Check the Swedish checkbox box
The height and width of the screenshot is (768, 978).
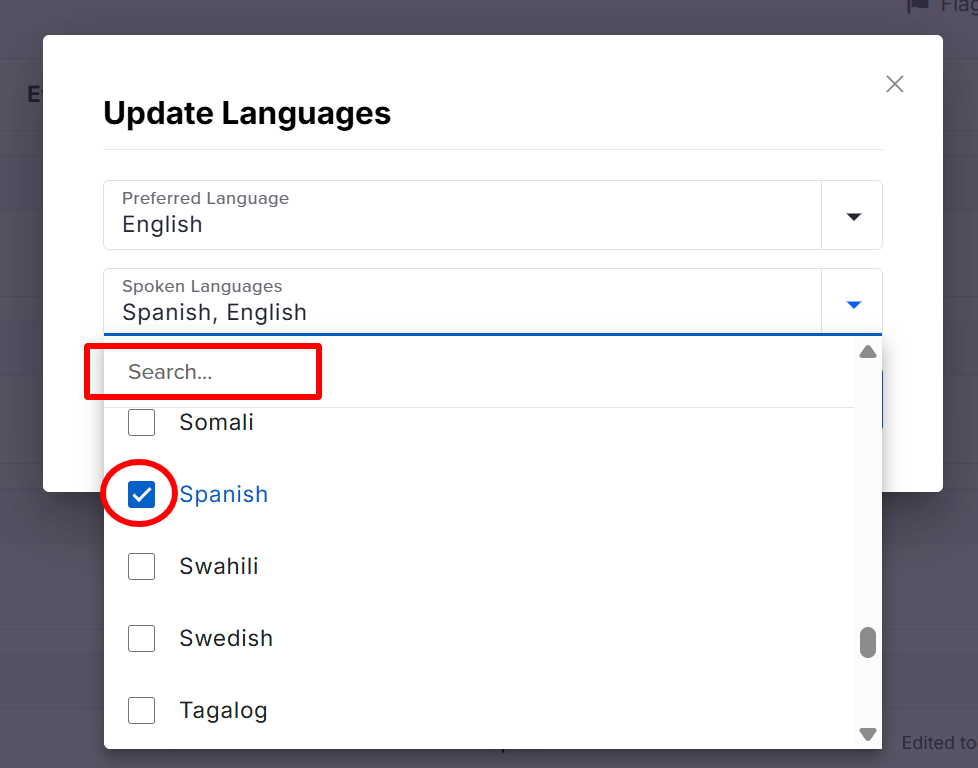pos(142,638)
